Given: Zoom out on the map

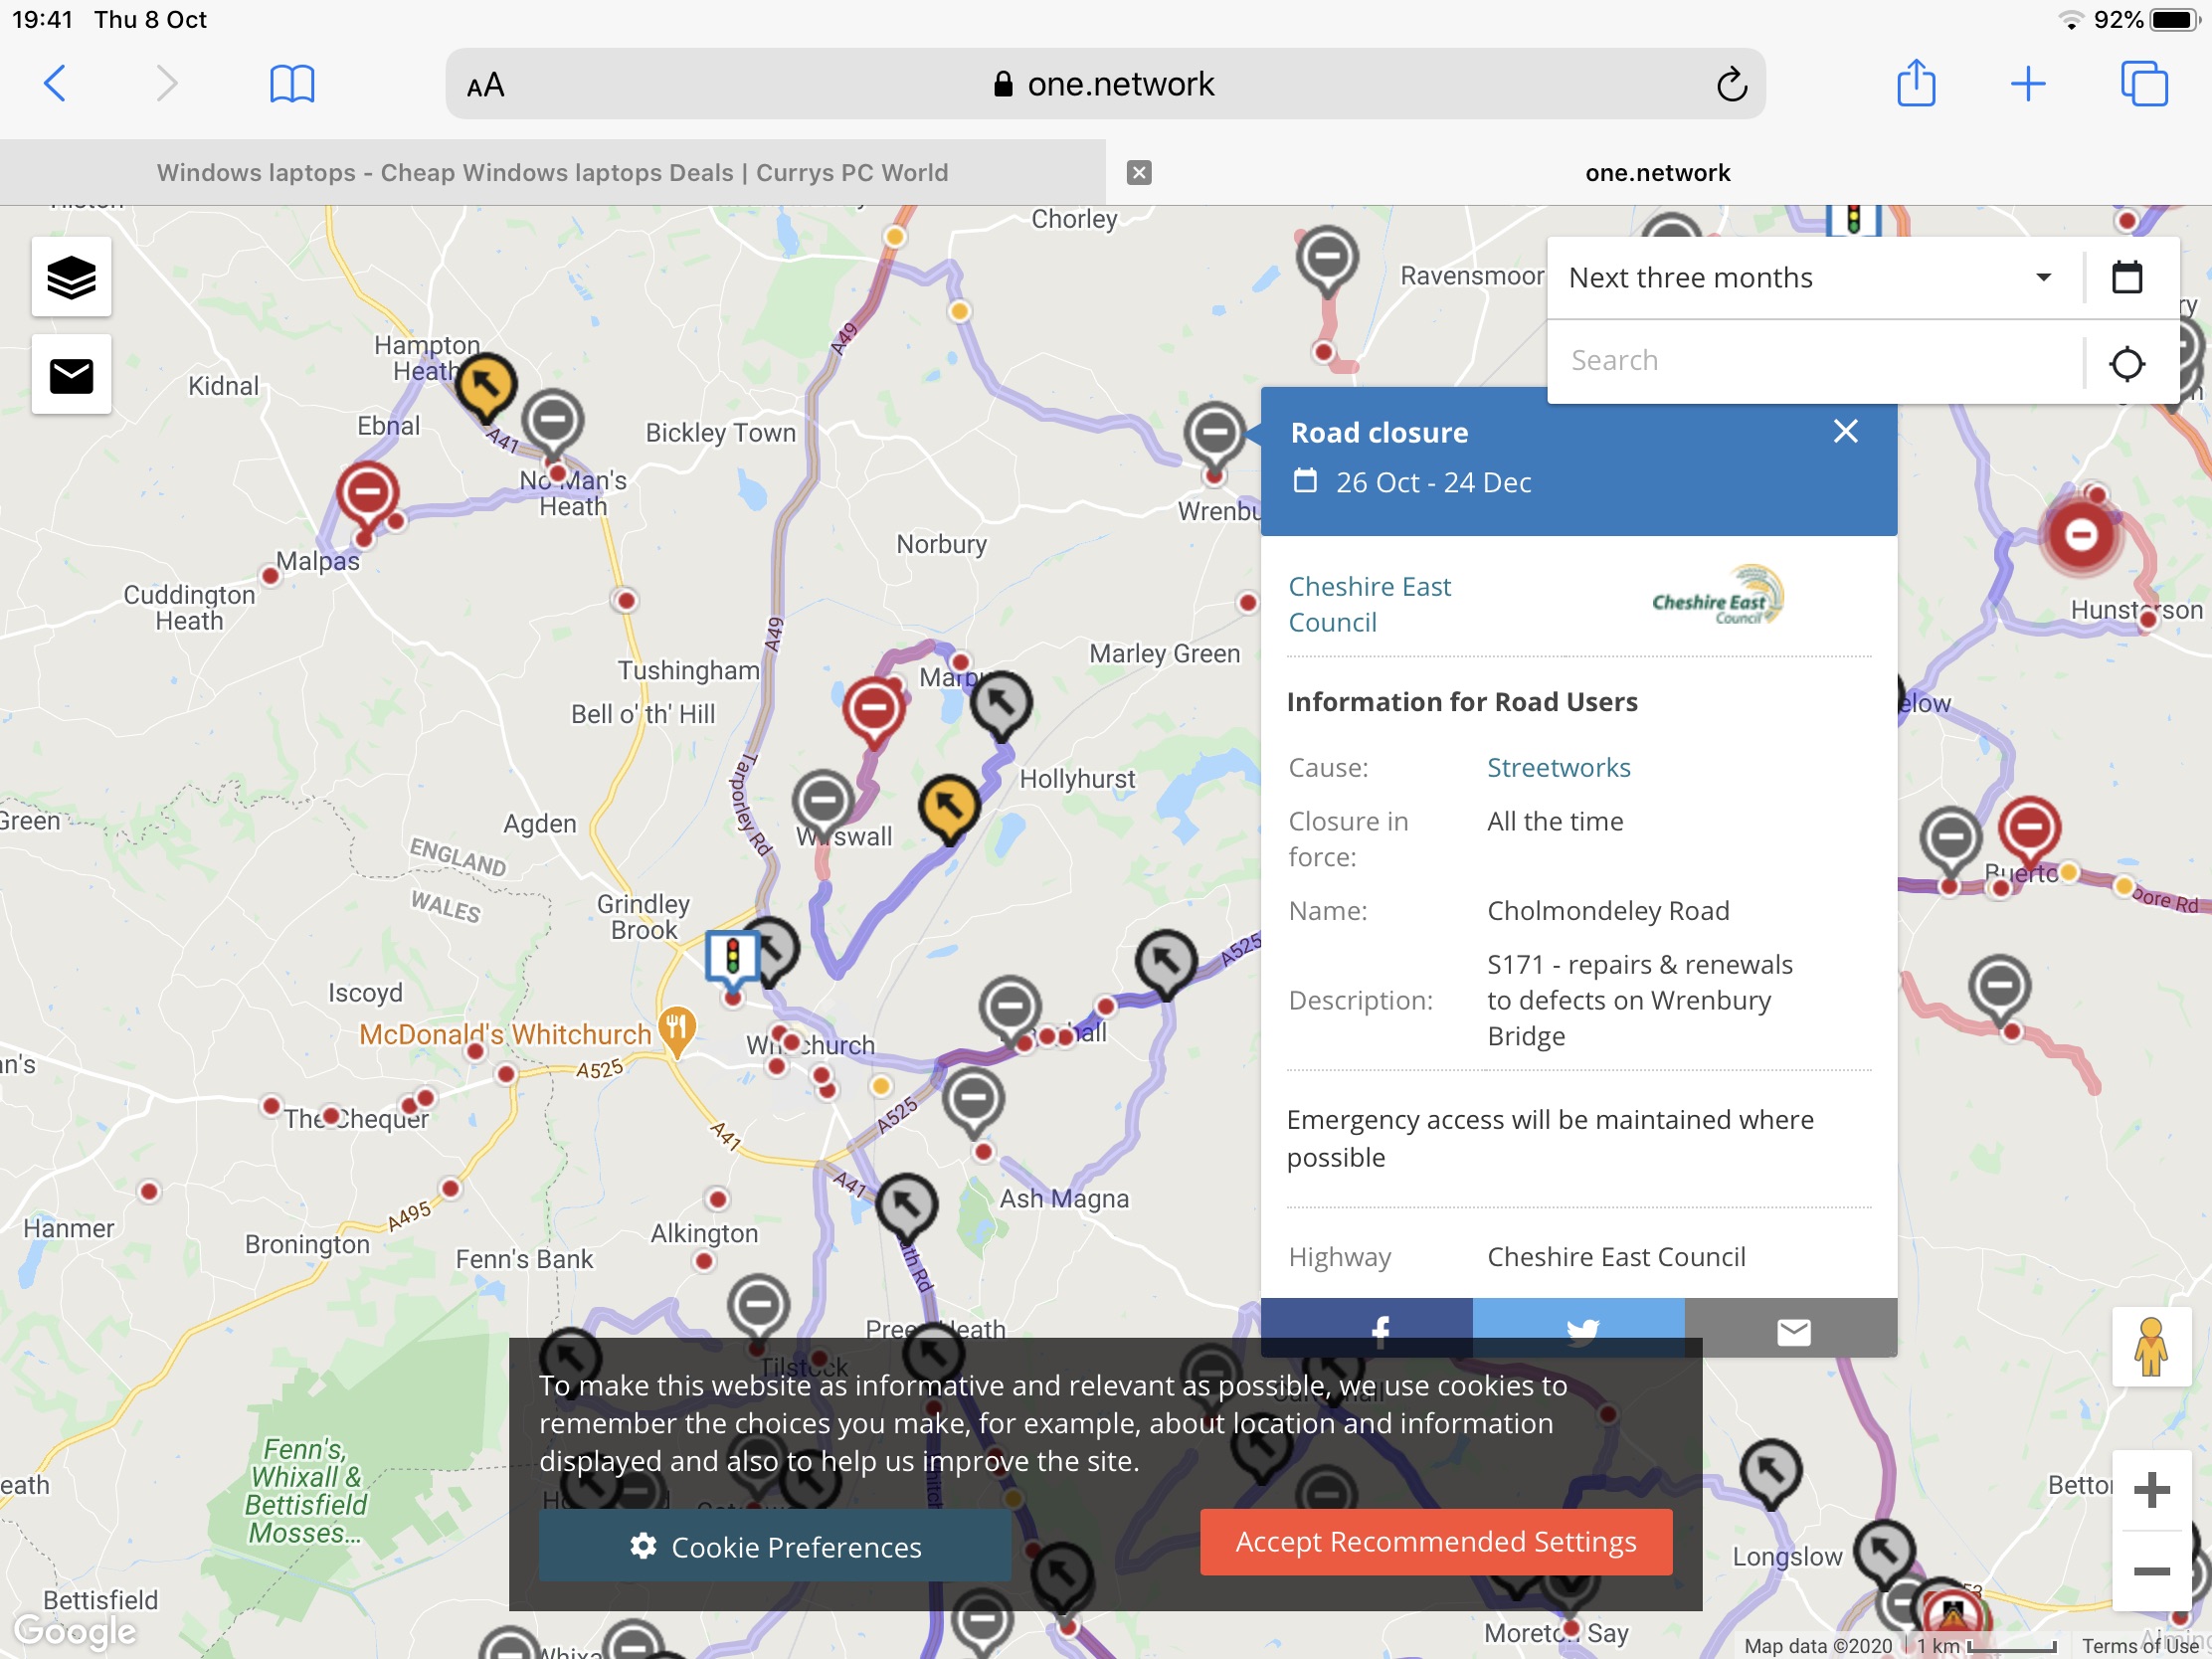Looking at the screenshot, I should point(2151,1570).
